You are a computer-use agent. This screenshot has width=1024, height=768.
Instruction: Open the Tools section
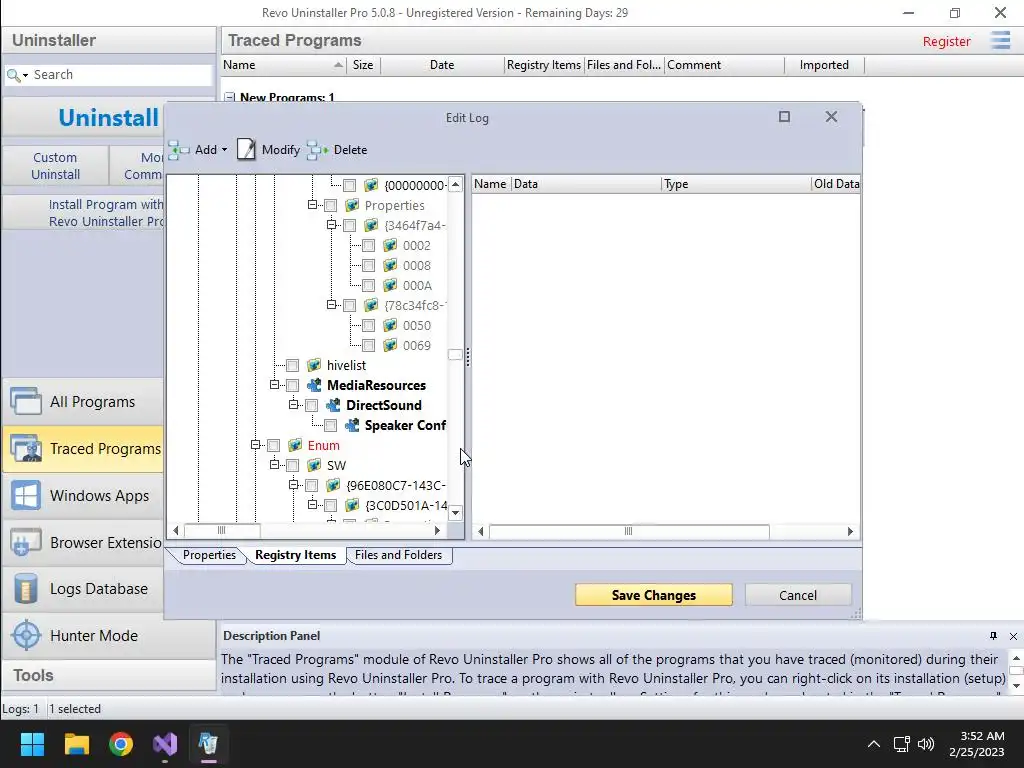click(x=108, y=675)
